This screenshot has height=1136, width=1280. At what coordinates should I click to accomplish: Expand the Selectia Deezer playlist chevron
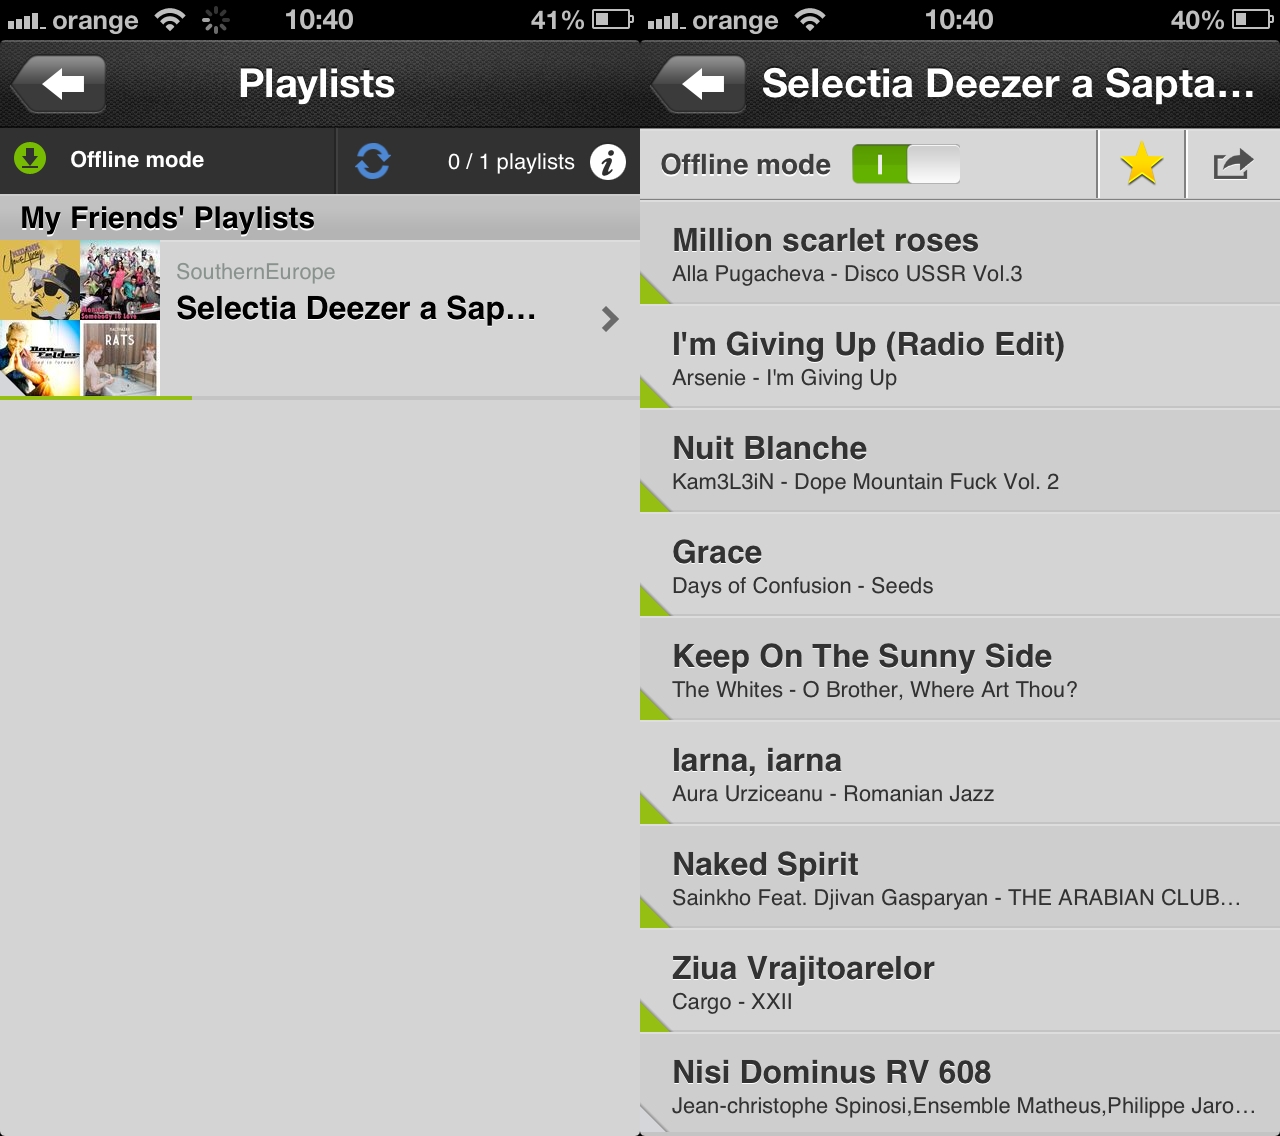[x=610, y=319]
